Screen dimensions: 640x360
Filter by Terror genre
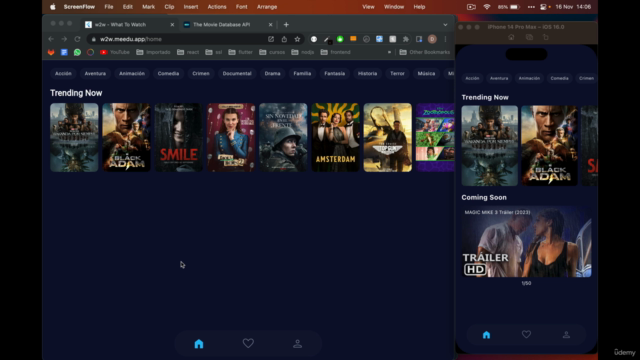point(397,73)
